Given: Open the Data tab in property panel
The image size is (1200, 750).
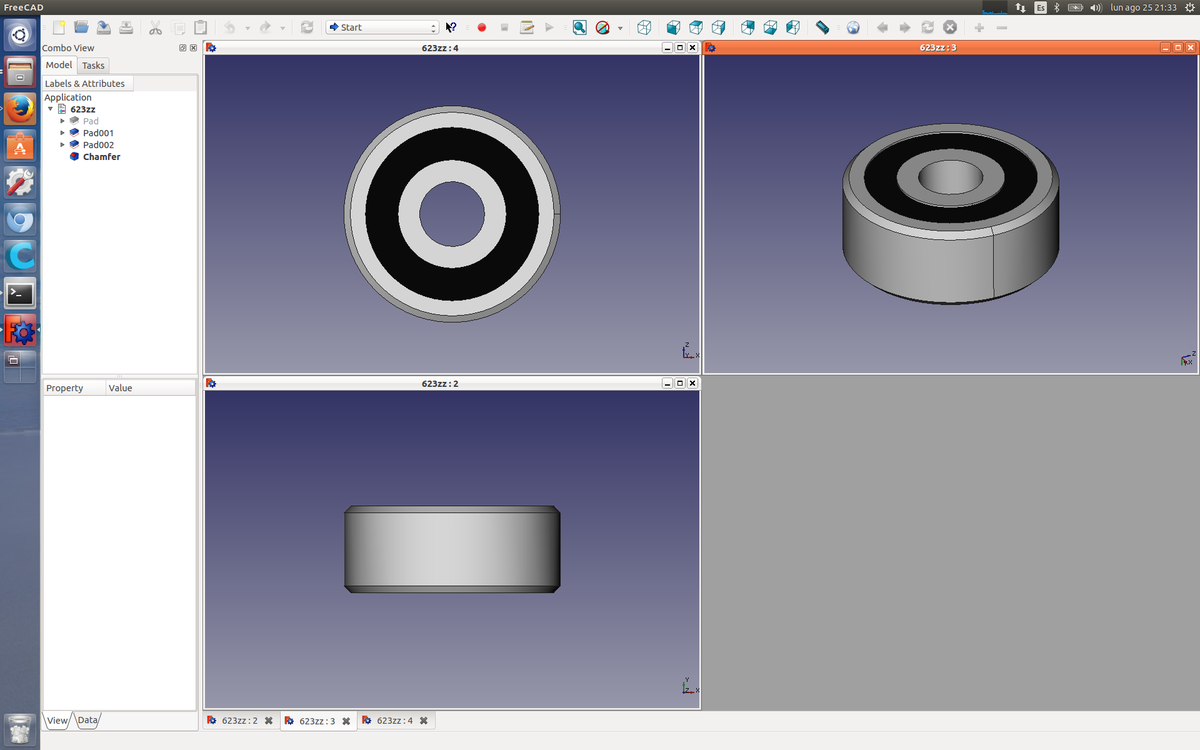Looking at the screenshot, I should pyautogui.click(x=88, y=720).
